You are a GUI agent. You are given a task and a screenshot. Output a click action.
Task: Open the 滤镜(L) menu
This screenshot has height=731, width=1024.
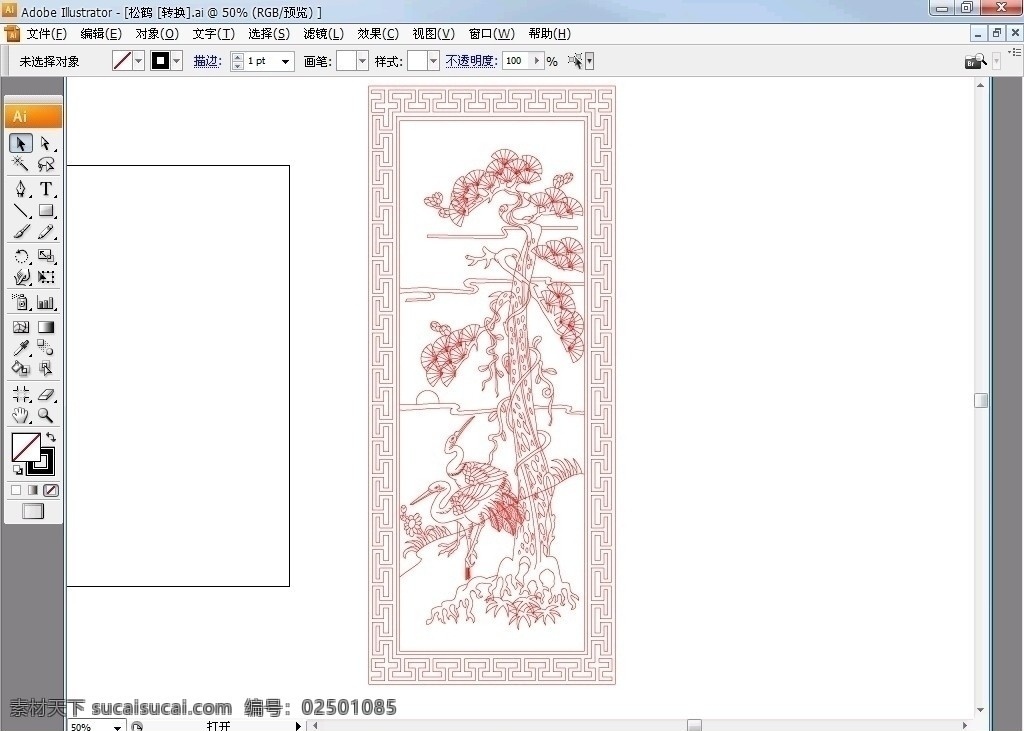324,34
